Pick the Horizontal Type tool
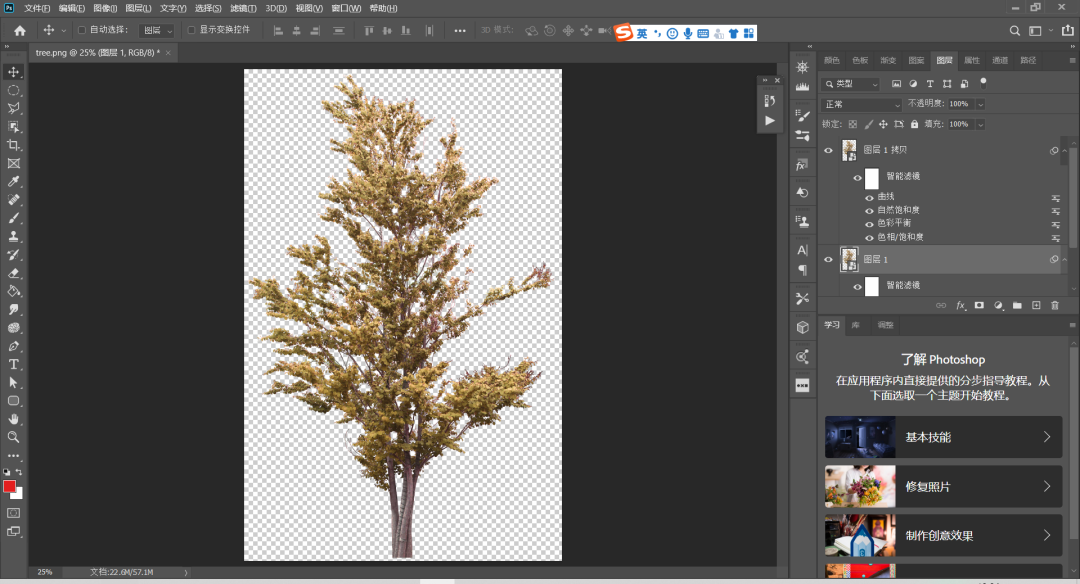The width and height of the screenshot is (1080, 584). pyautogui.click(x=14, y=364)
